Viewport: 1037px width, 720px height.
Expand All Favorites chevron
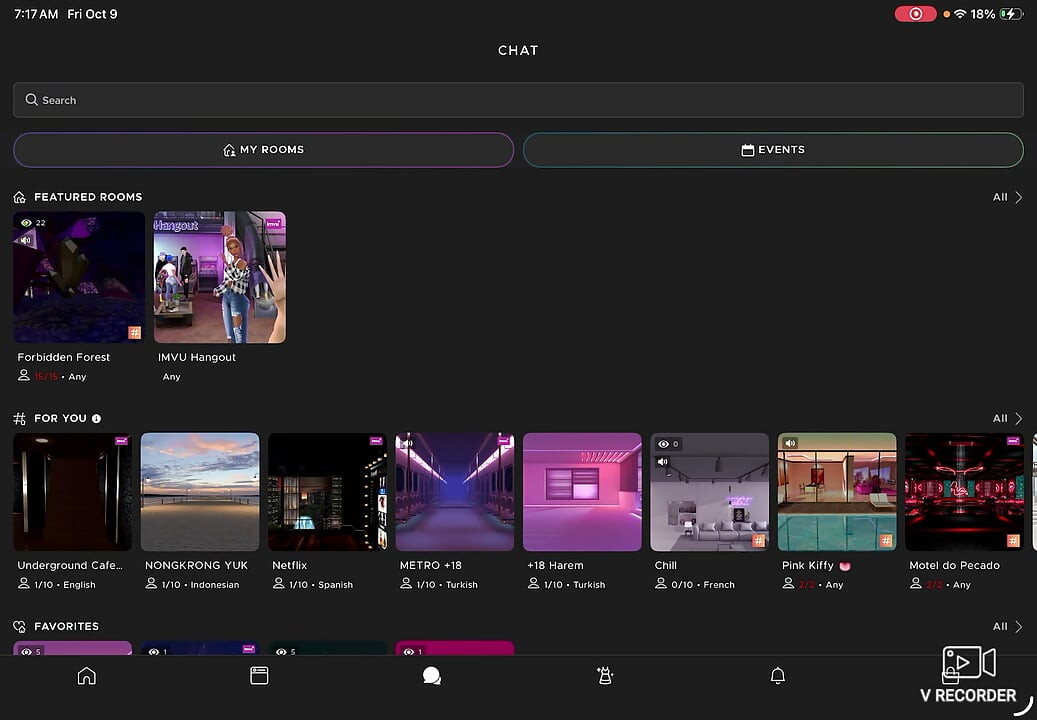pyautogui.click(x=1018, y=626)
